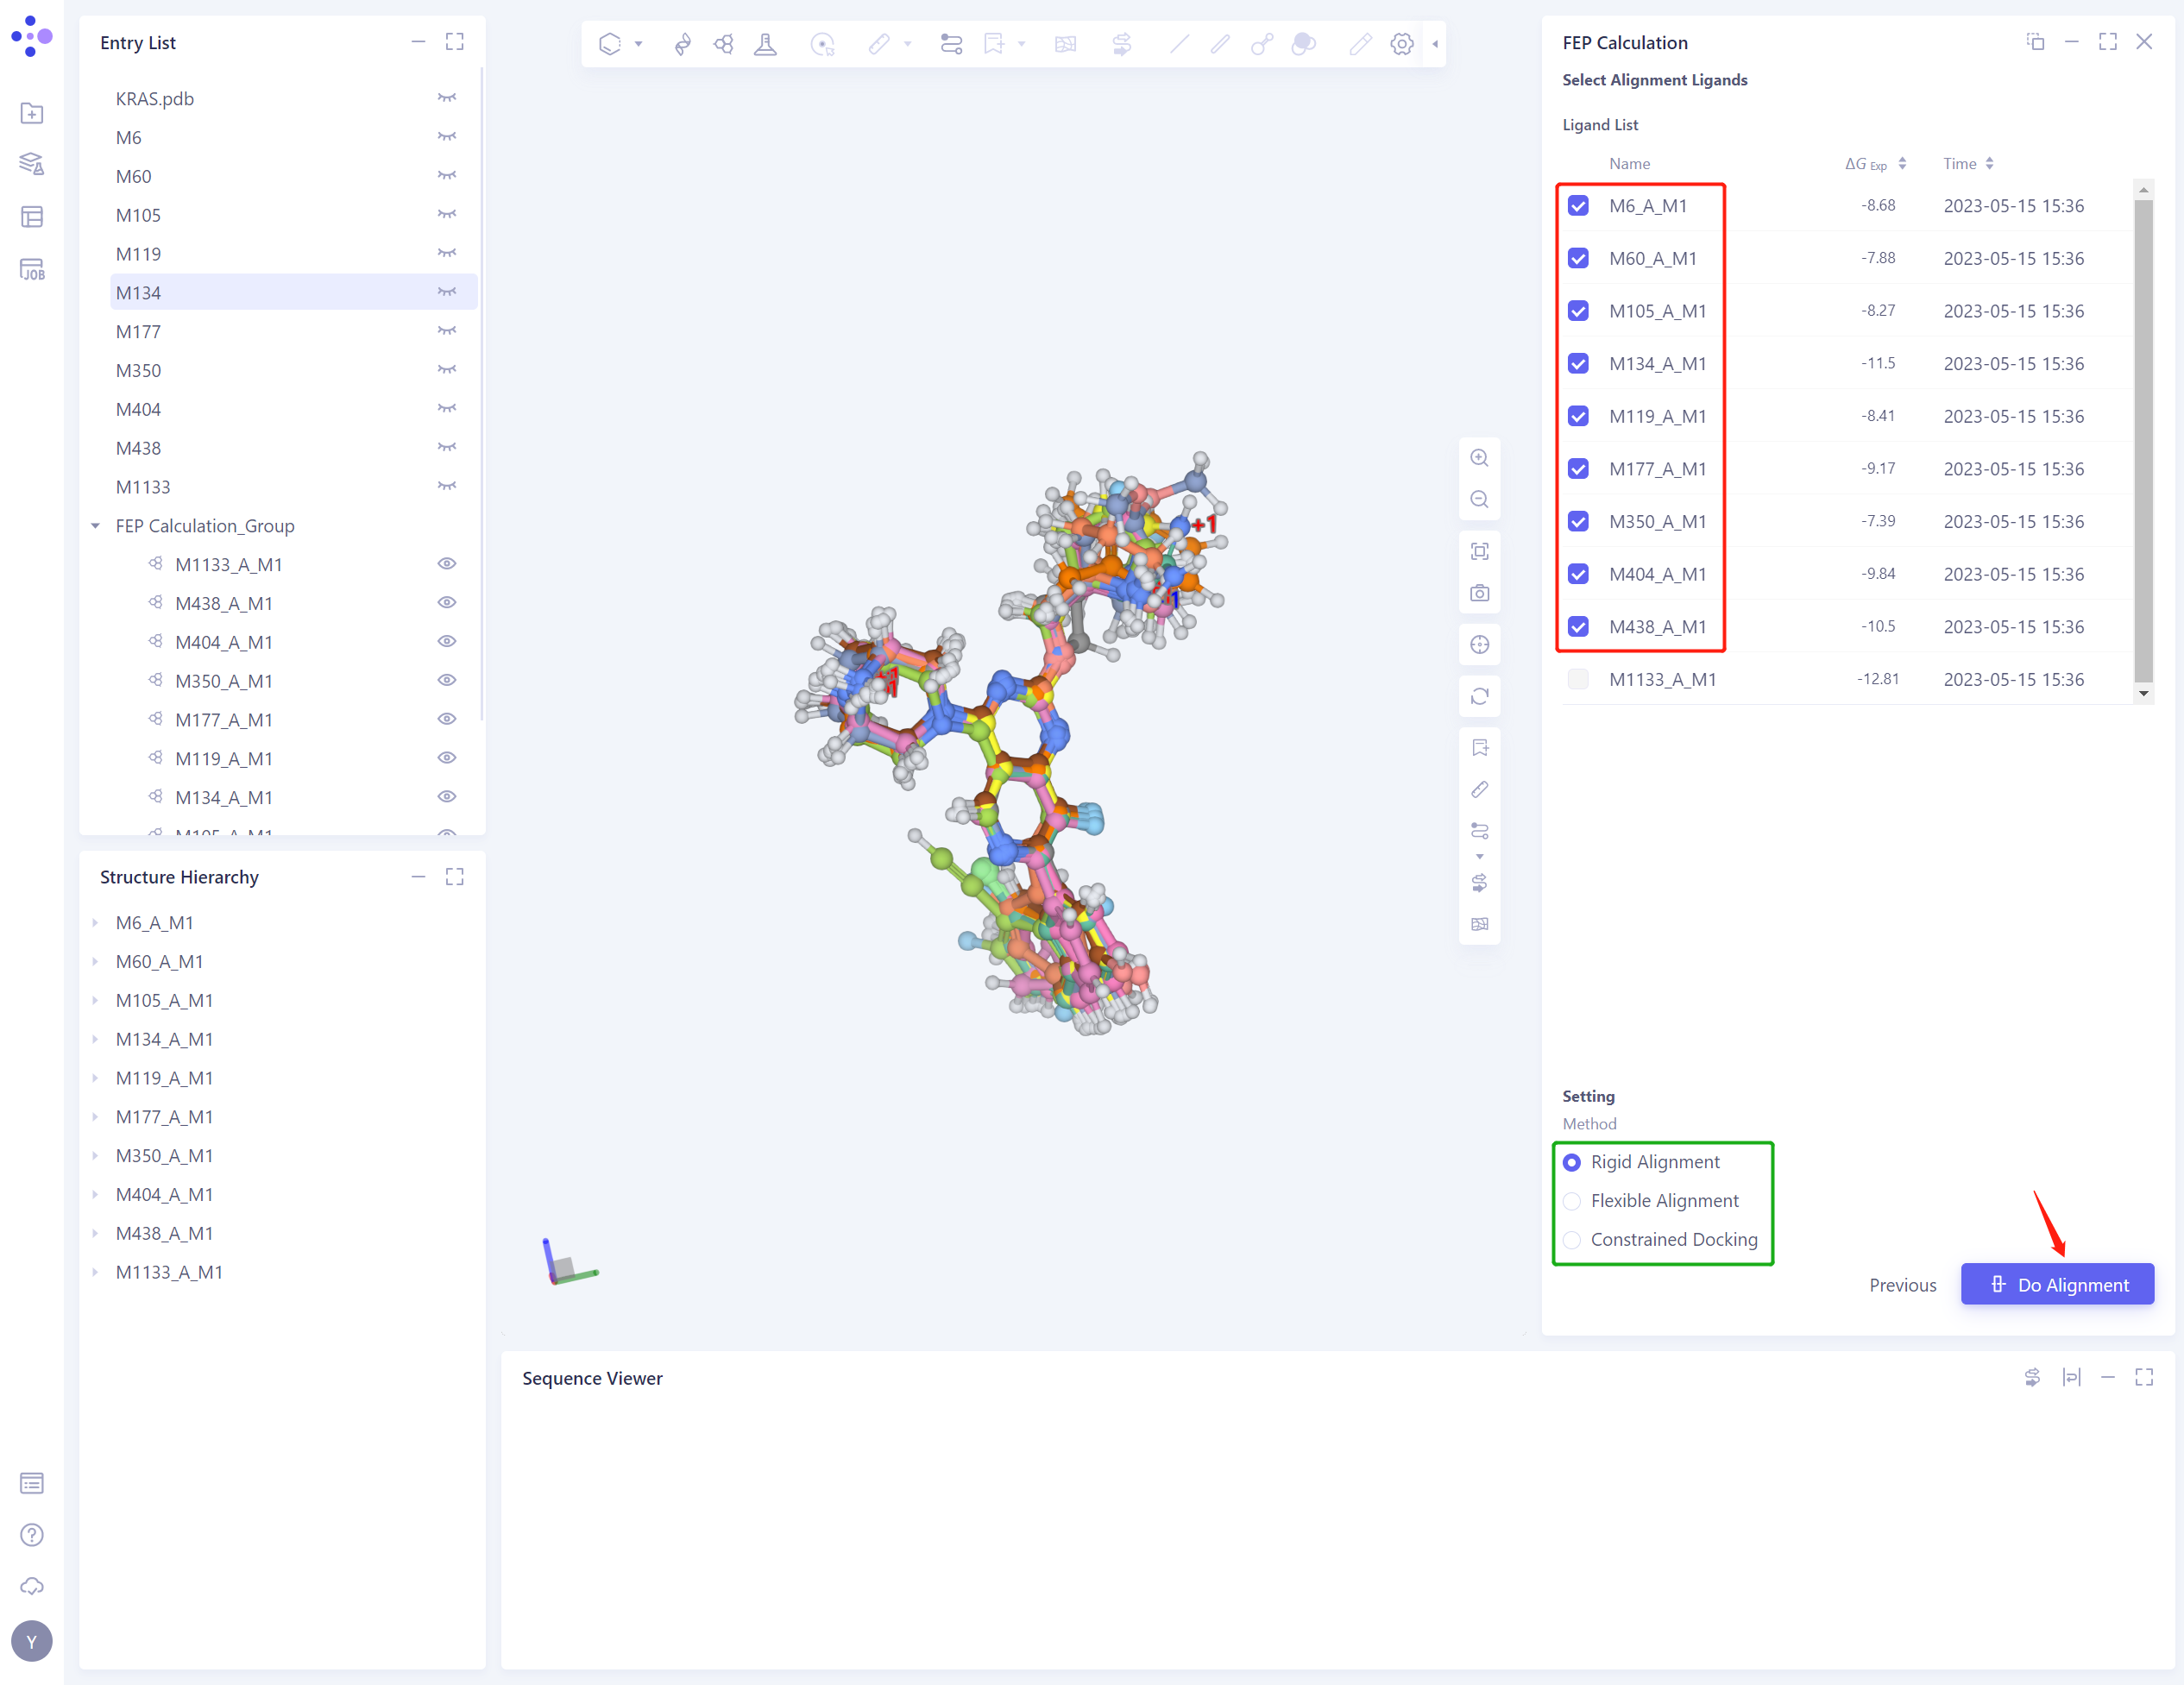Click the Previous button

coord(1902,1285)
